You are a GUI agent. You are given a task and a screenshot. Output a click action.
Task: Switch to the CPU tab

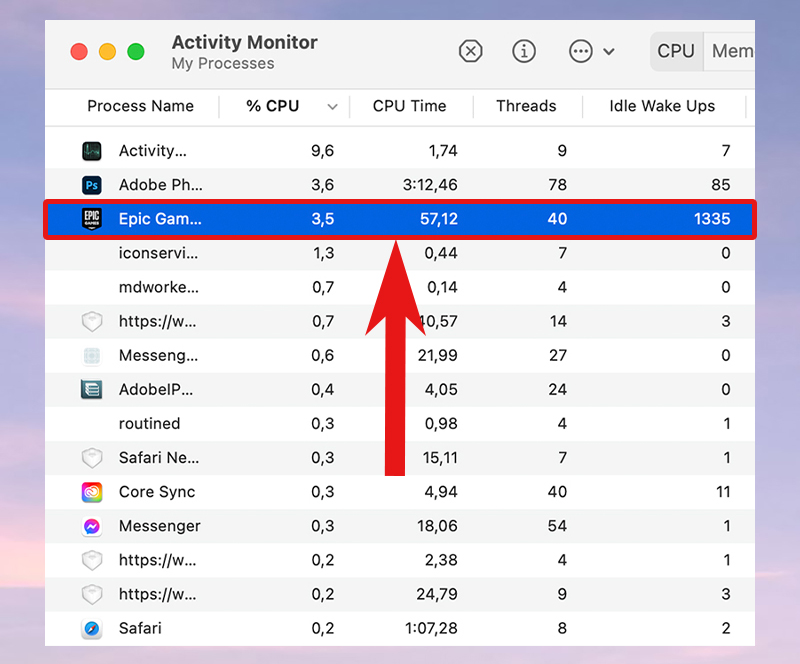676,51
